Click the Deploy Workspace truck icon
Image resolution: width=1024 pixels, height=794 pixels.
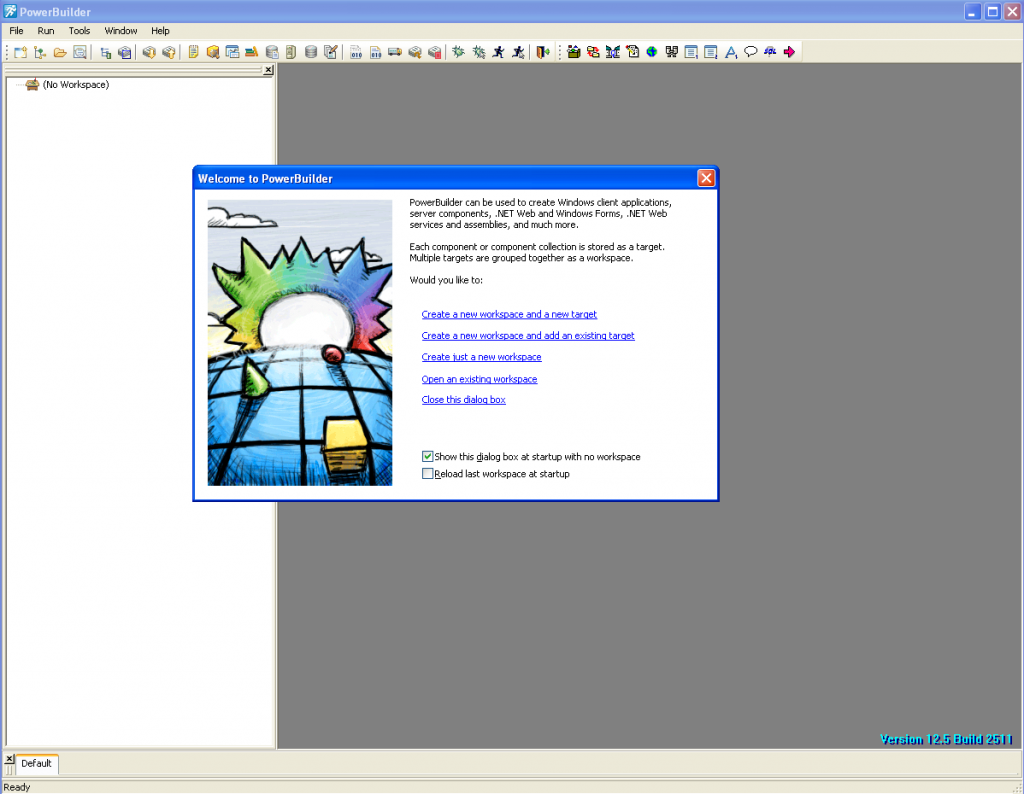[x=395, y=52]
